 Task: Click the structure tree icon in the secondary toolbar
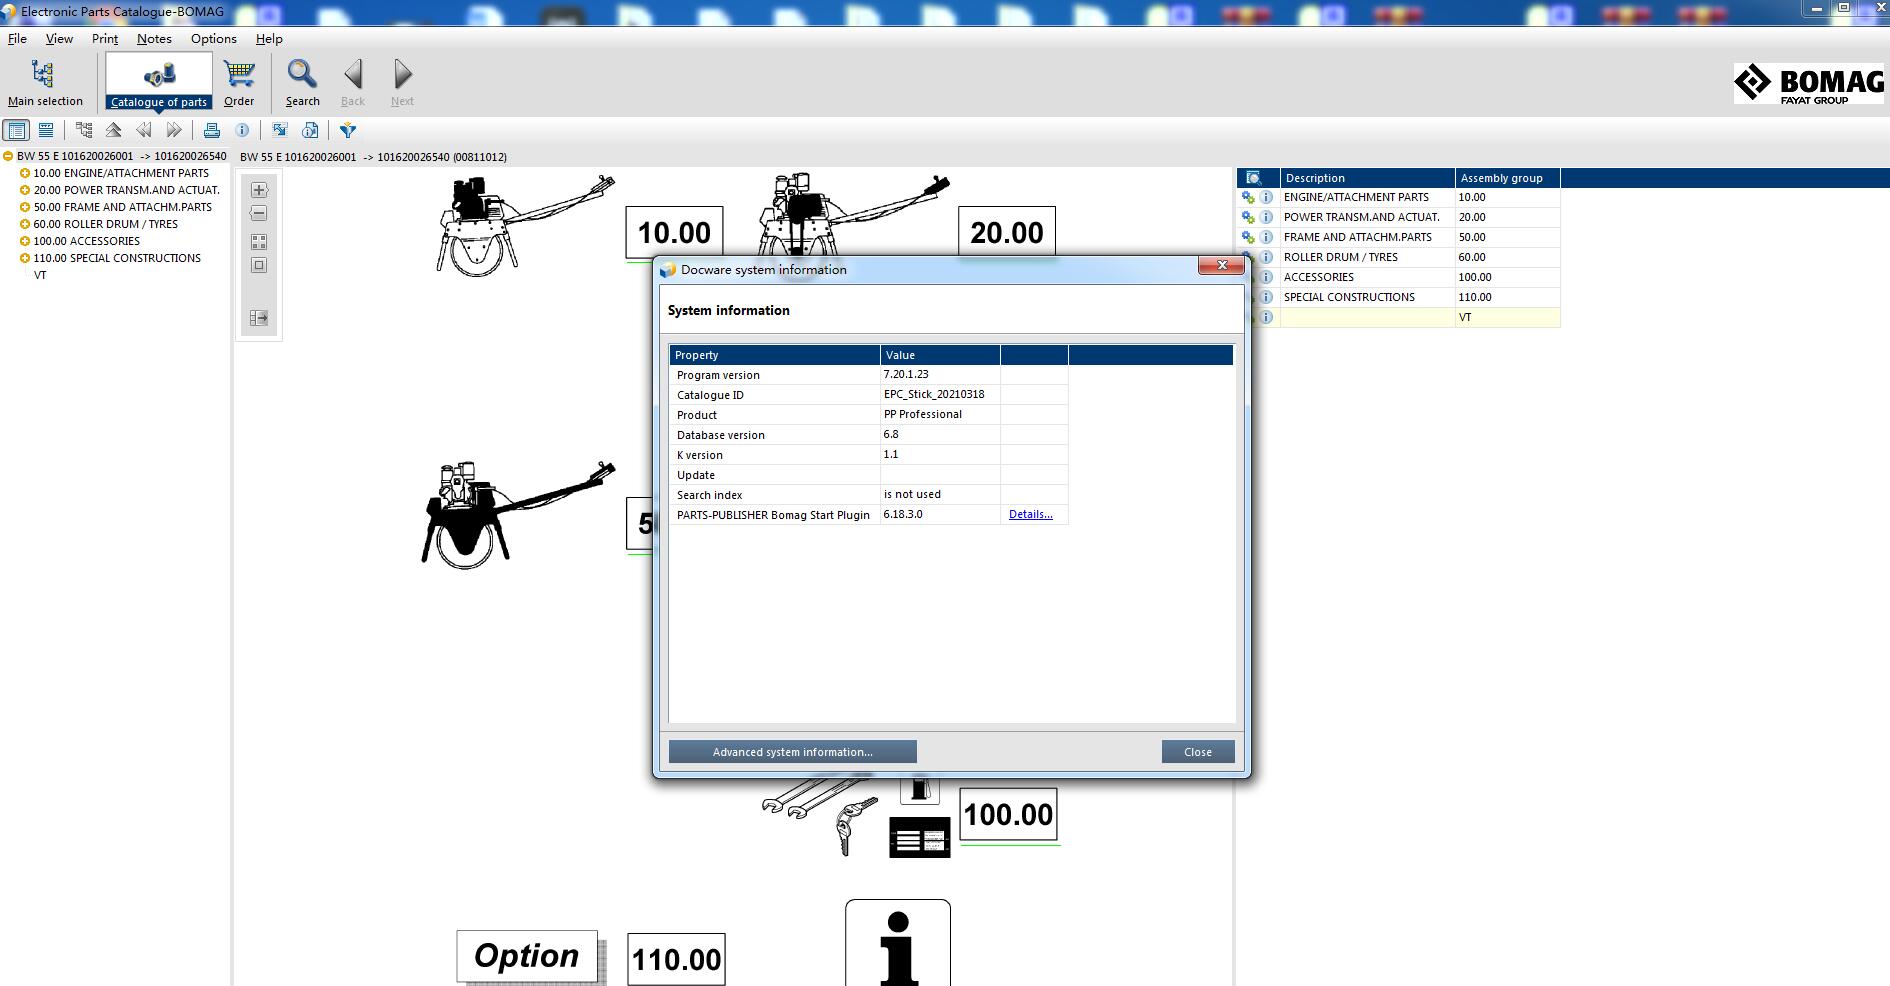84,130
